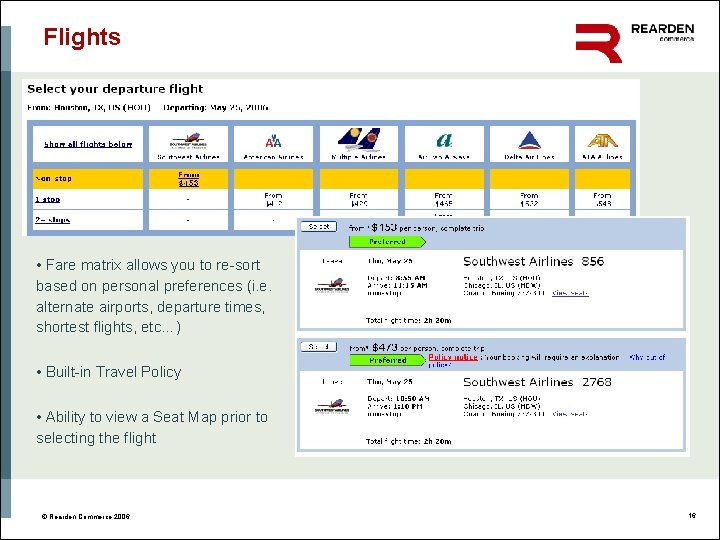
Task: Click the 'Why out of policy?' link
Action: point(647,357)
